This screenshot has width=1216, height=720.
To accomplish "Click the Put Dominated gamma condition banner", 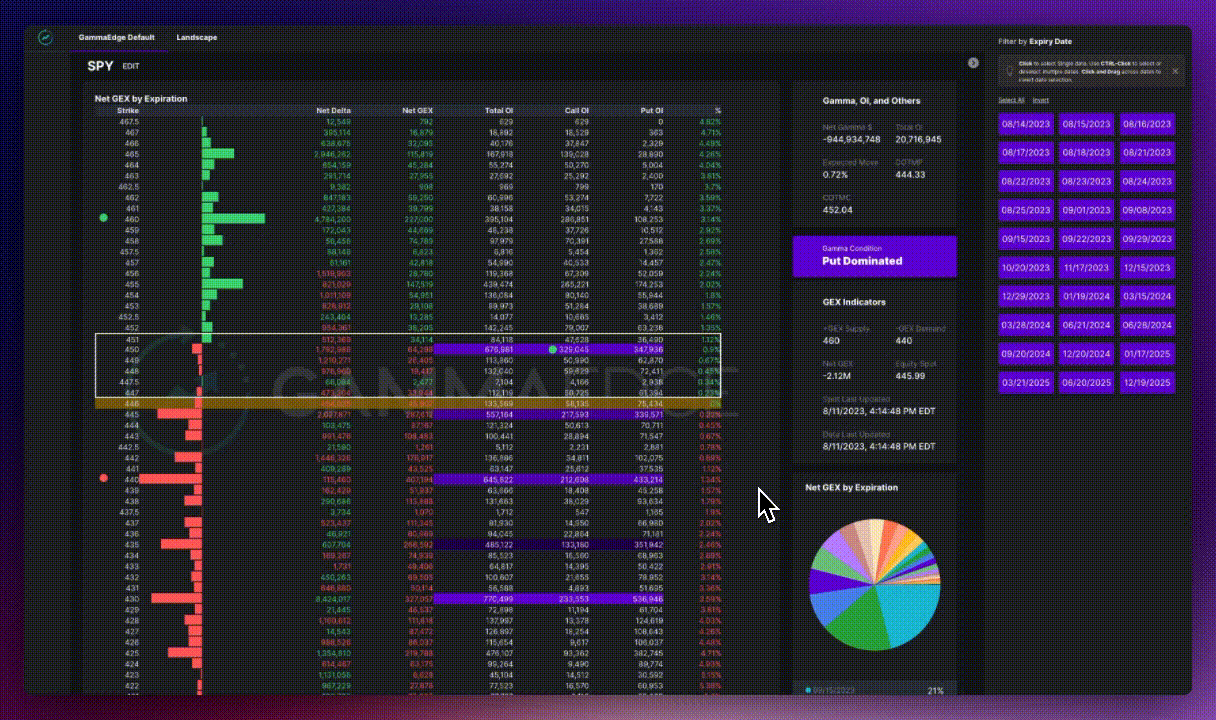I will click(875, 256).
